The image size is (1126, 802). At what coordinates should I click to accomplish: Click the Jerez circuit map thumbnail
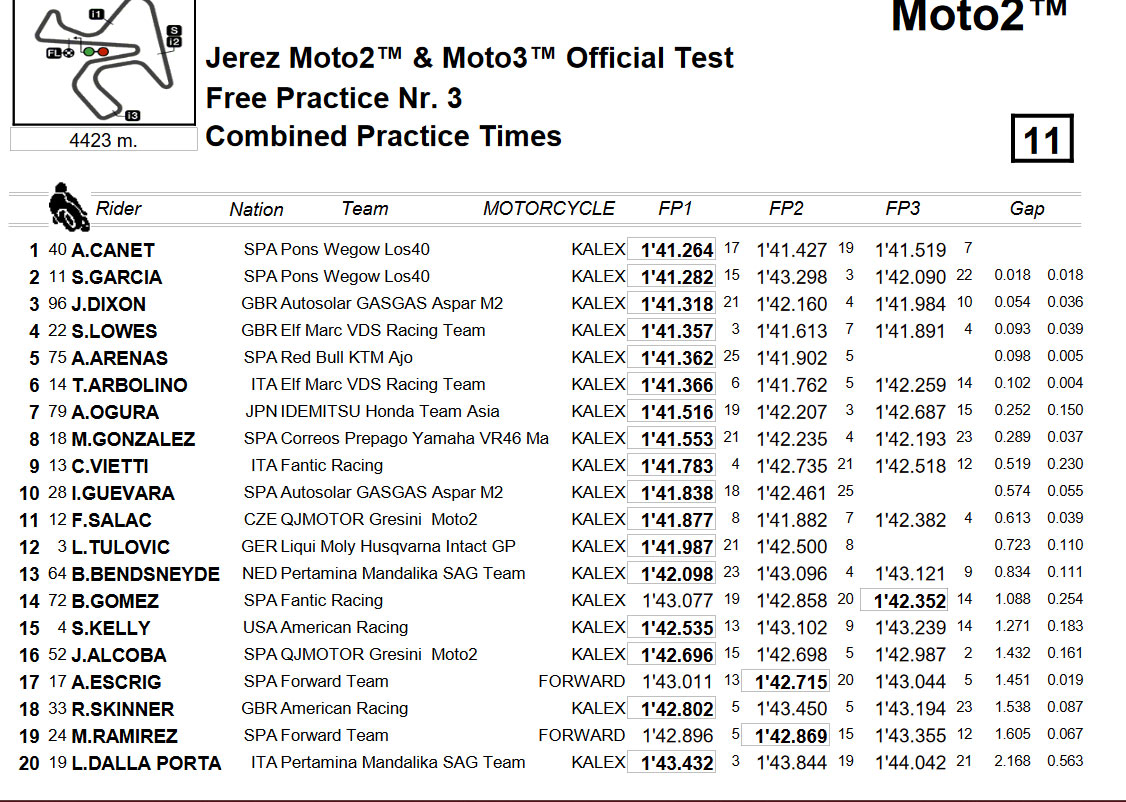(104, 62)
